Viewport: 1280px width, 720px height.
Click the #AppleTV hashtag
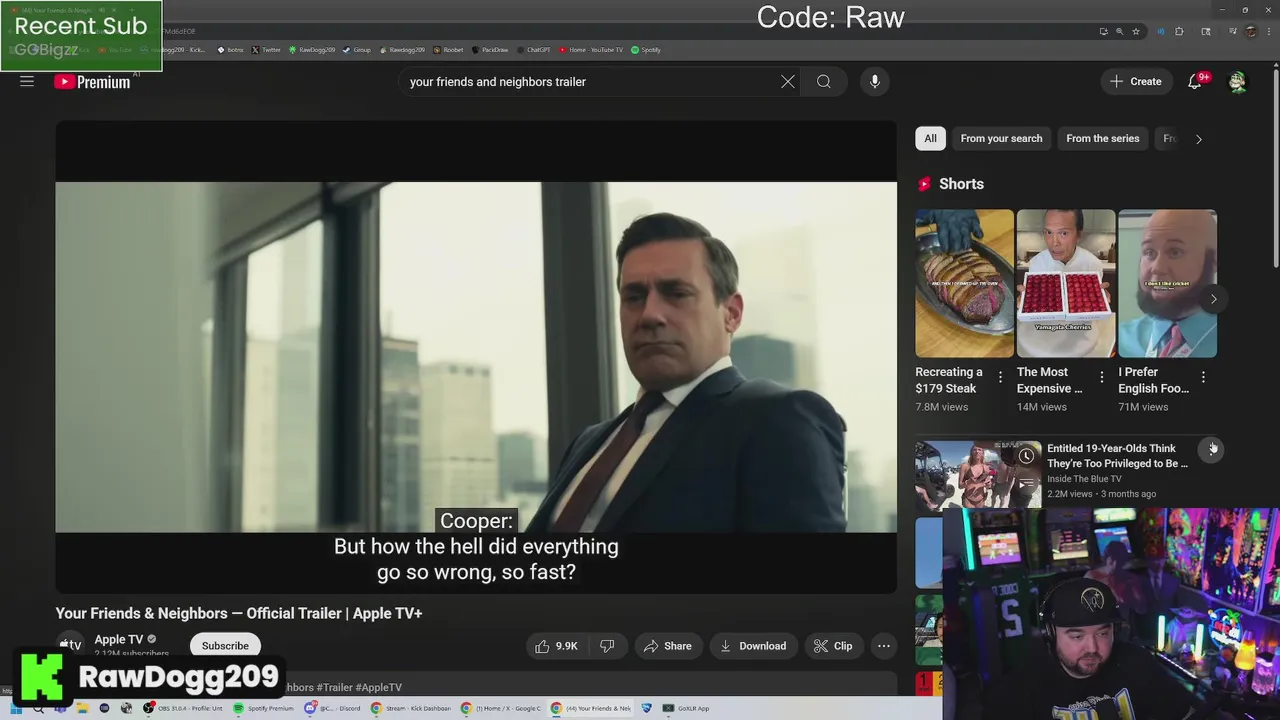(378, 687)
